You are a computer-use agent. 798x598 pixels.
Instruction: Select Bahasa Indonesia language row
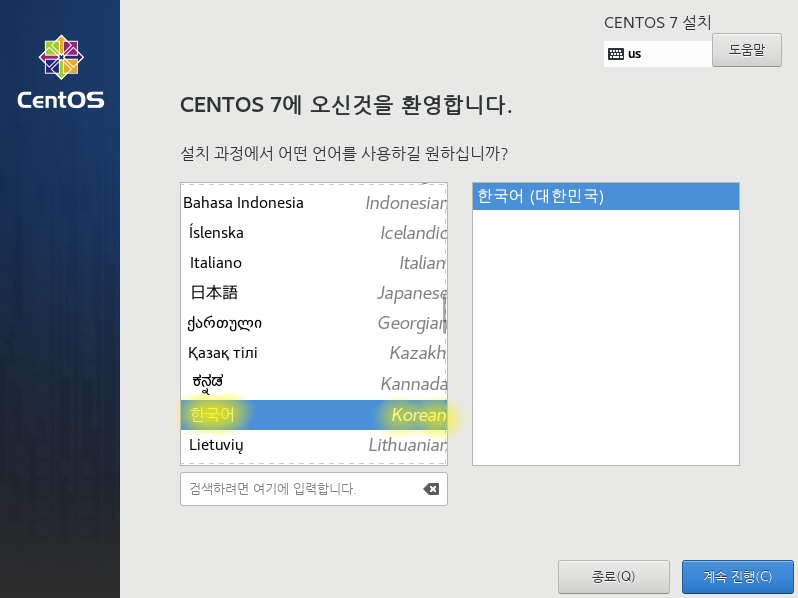click(x=314, y=203)
